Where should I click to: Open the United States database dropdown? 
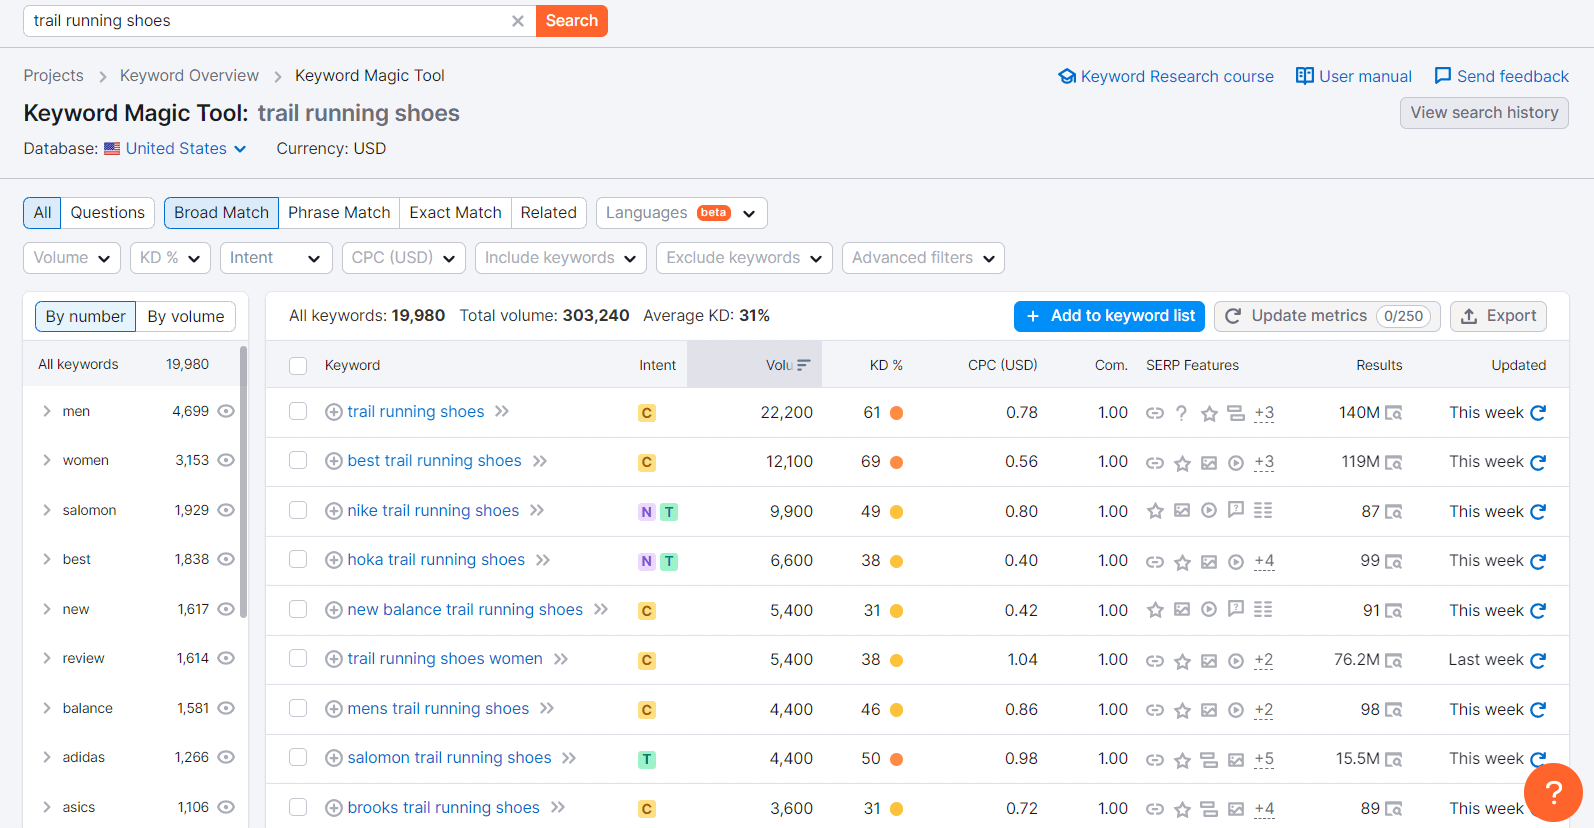175,149
